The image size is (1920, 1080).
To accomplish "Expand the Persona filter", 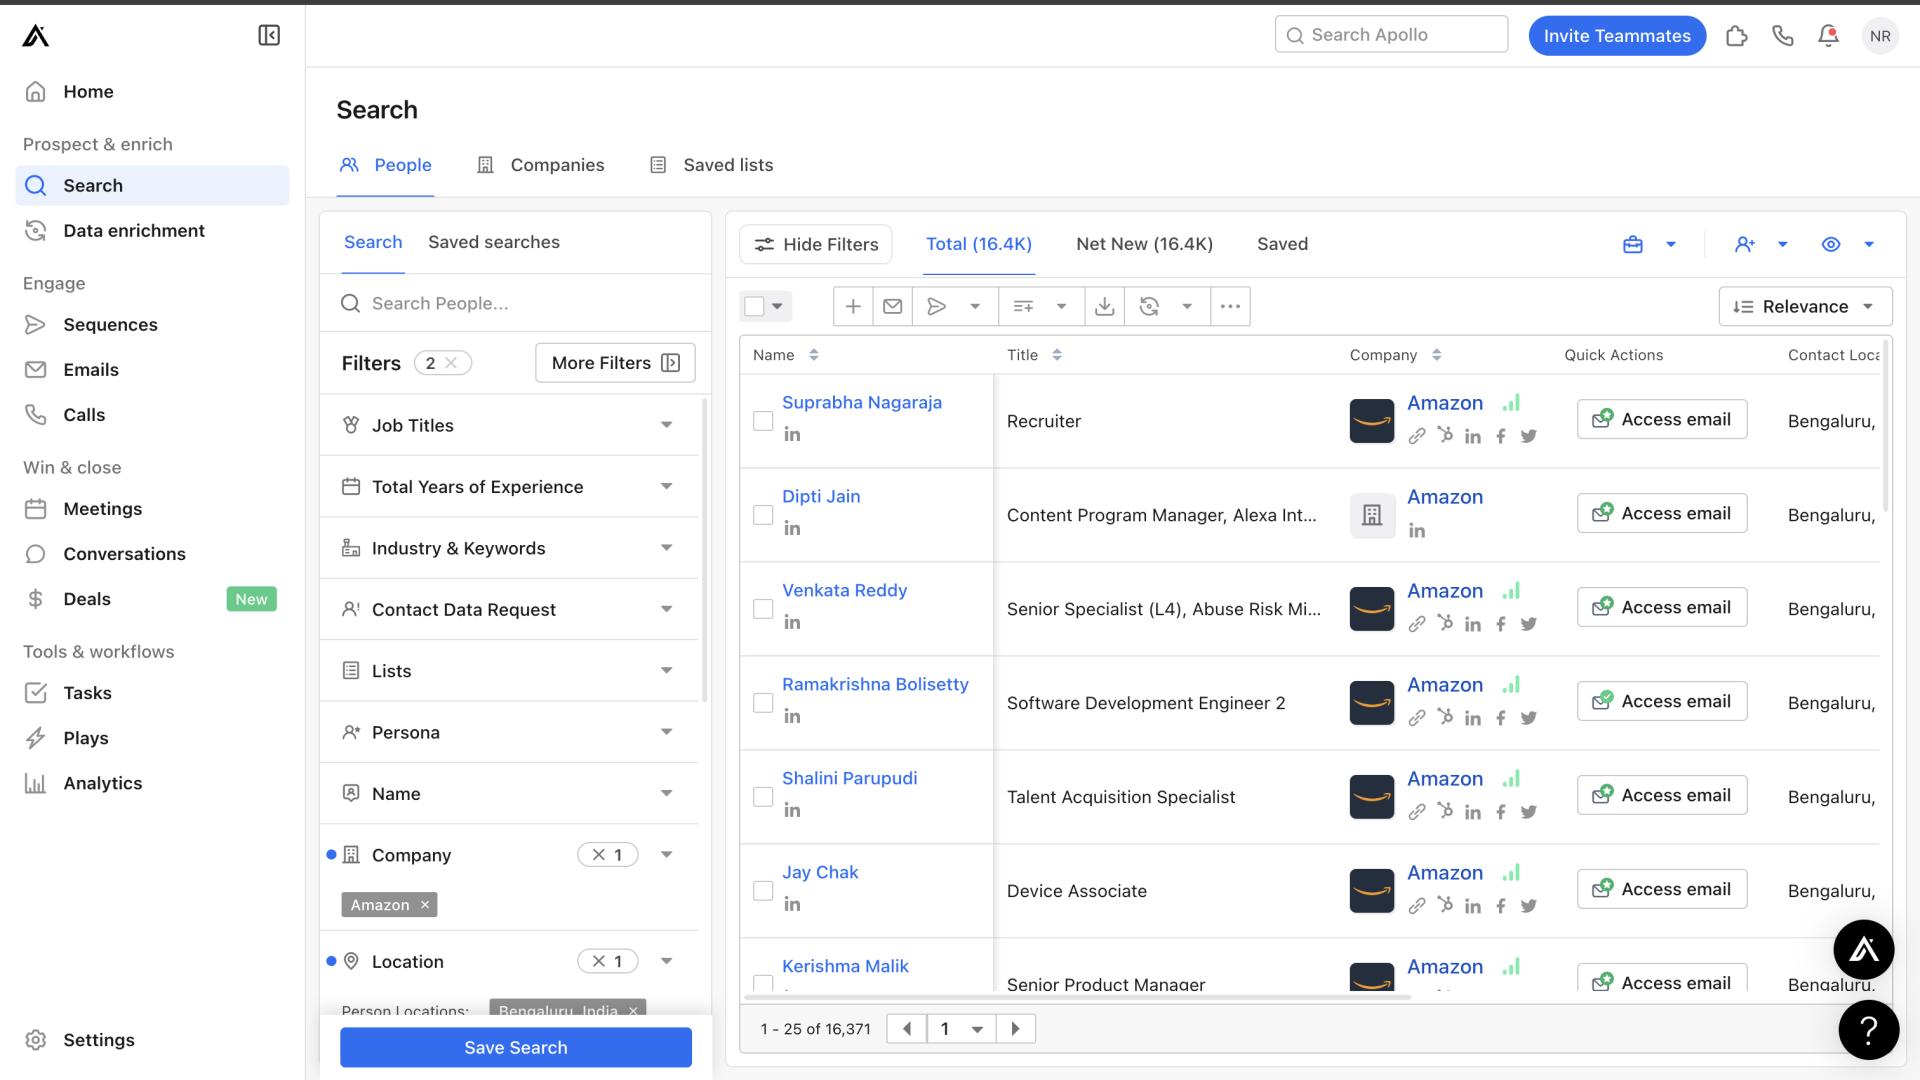I will [x=509, y=733].
